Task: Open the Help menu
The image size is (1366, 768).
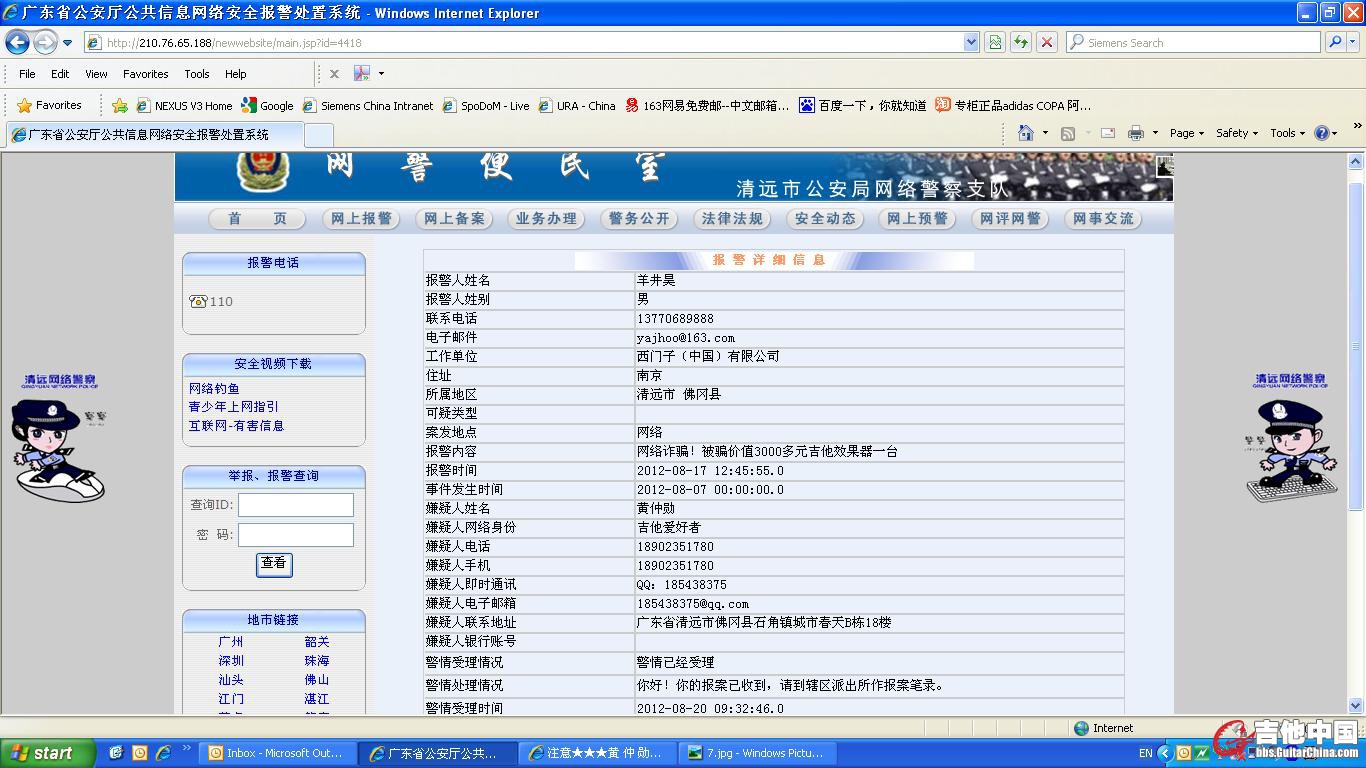Action: [235, 74]
